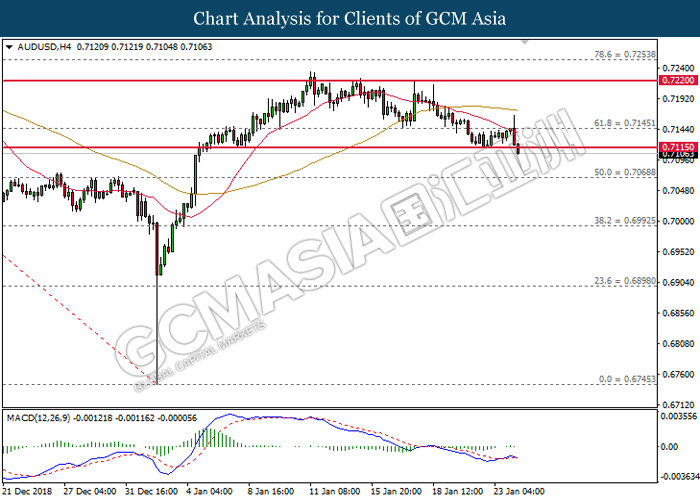Click the 0.72200 red price label
The width and height of the screenshot is (700, 500).
[x=678, y=80]
